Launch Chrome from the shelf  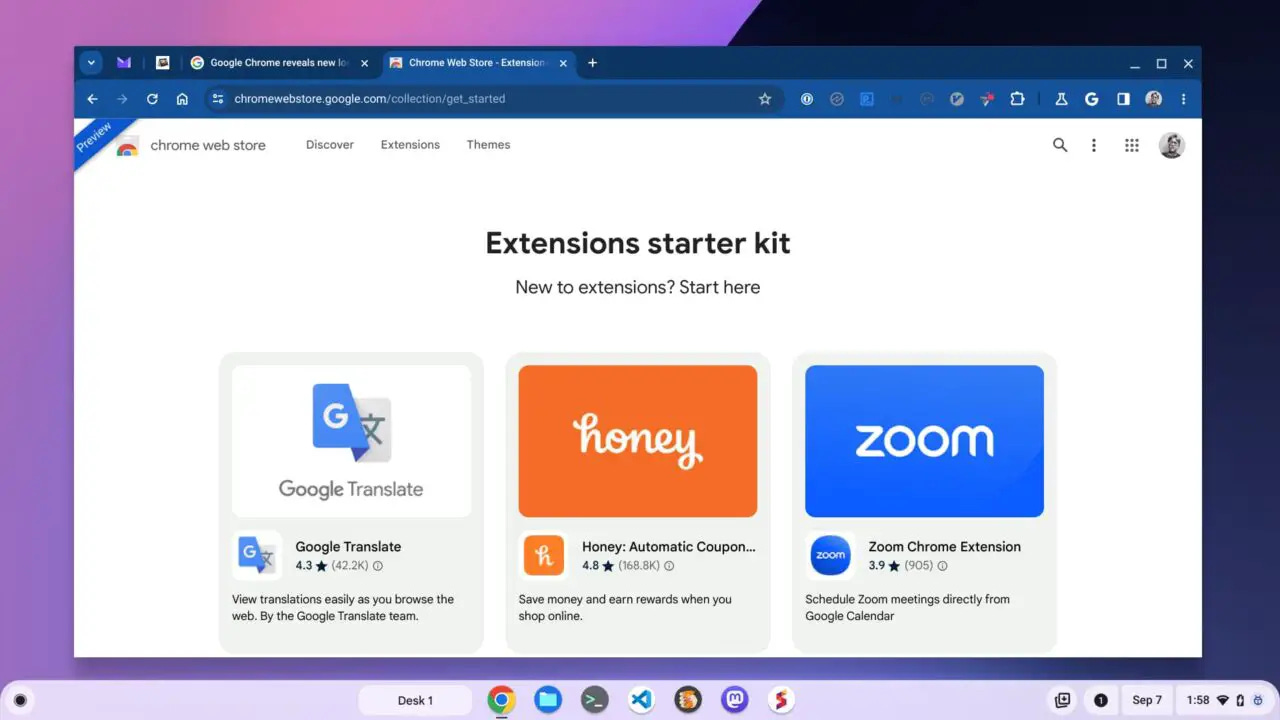(x=501, y=700)
